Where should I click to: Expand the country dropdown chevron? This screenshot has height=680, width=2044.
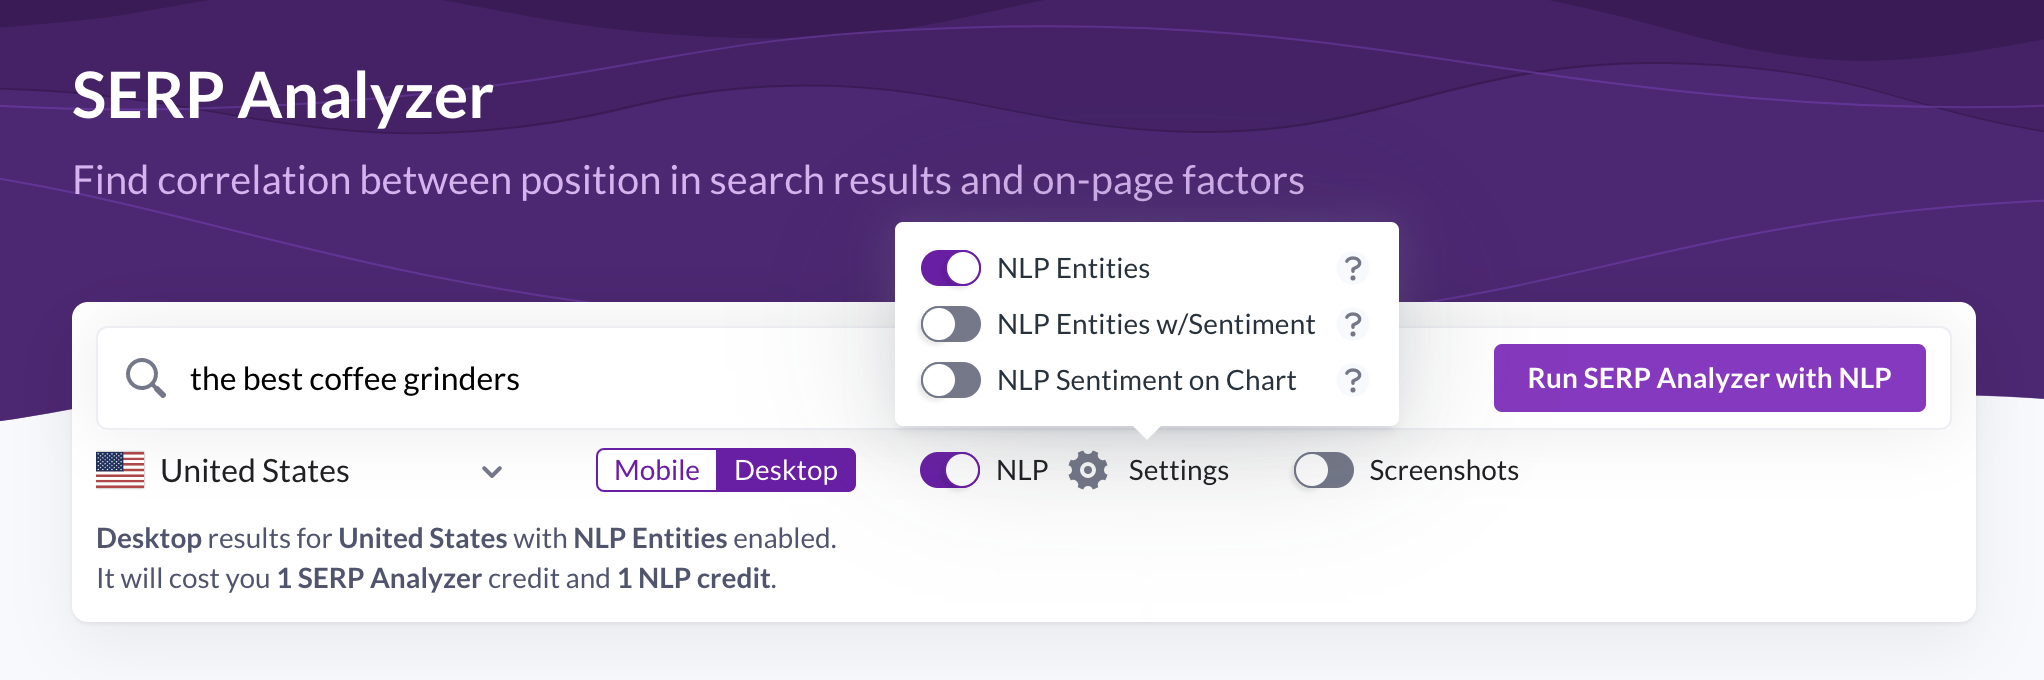[x=491, y=471]
